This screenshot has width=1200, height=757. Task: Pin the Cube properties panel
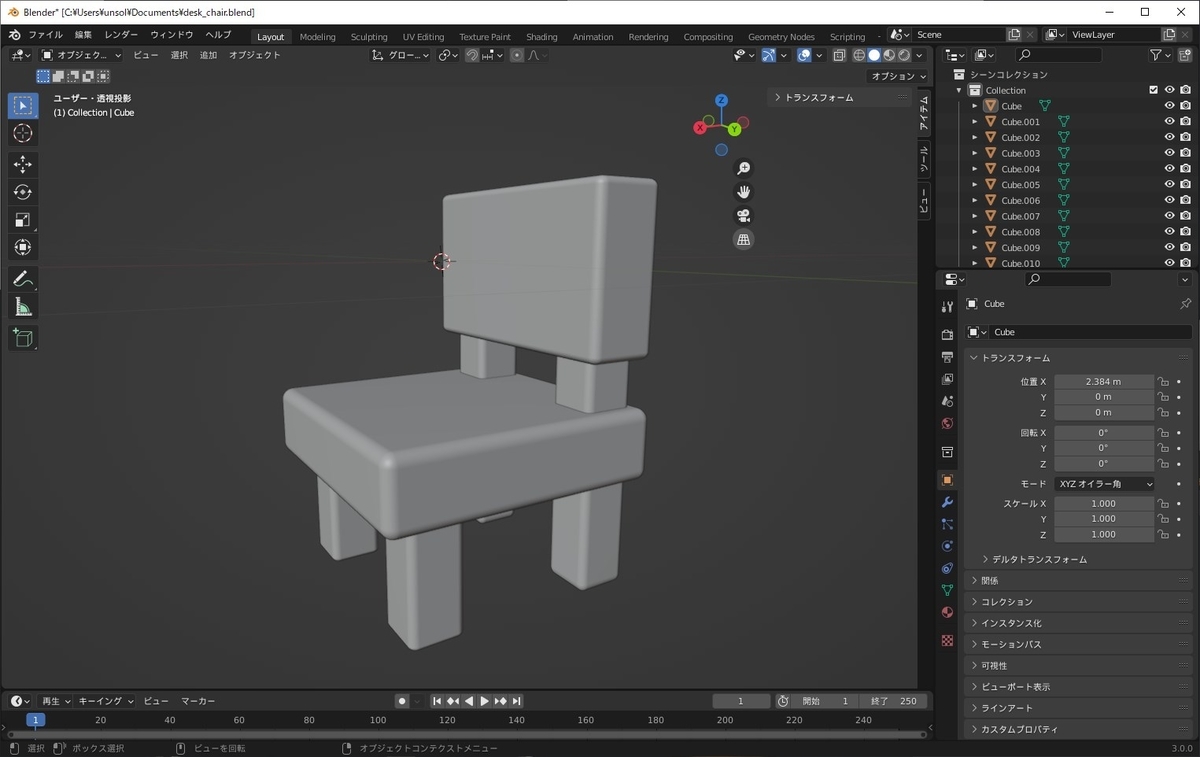click(x=1185, y=304)
